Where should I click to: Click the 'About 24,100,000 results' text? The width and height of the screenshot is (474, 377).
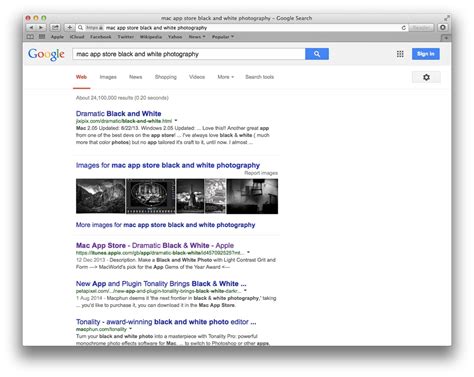coord(122,98)
